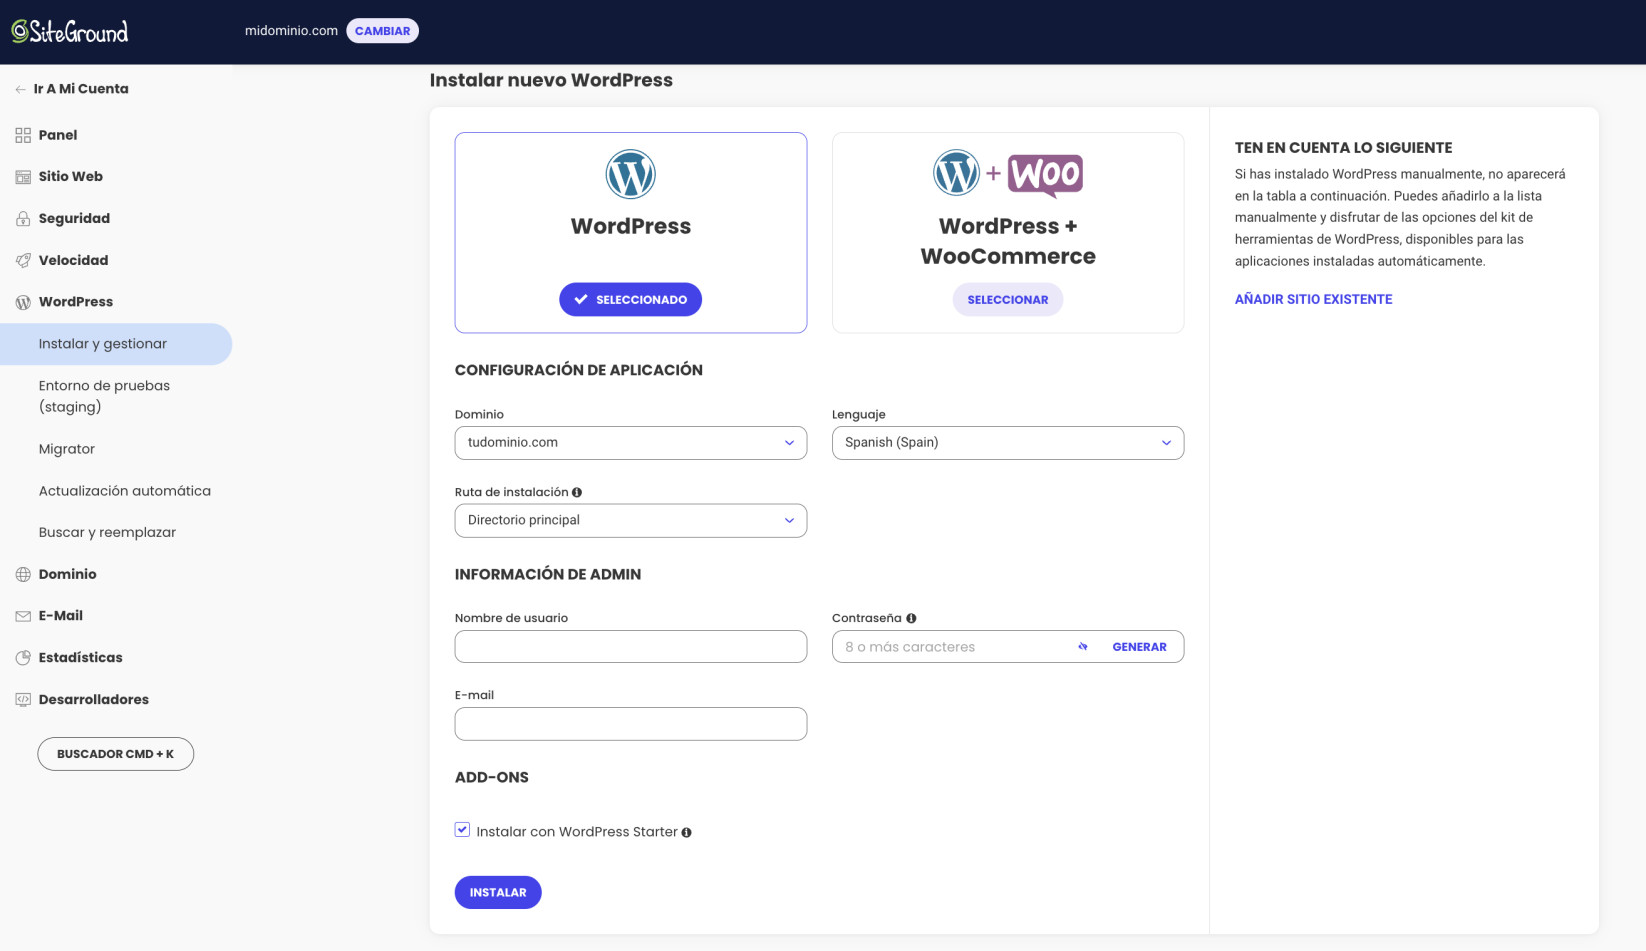Click the WooCommerce logo on second card
This screenshot has width=1646, height=951.
pyautogui.click(x=1046, y=175)
